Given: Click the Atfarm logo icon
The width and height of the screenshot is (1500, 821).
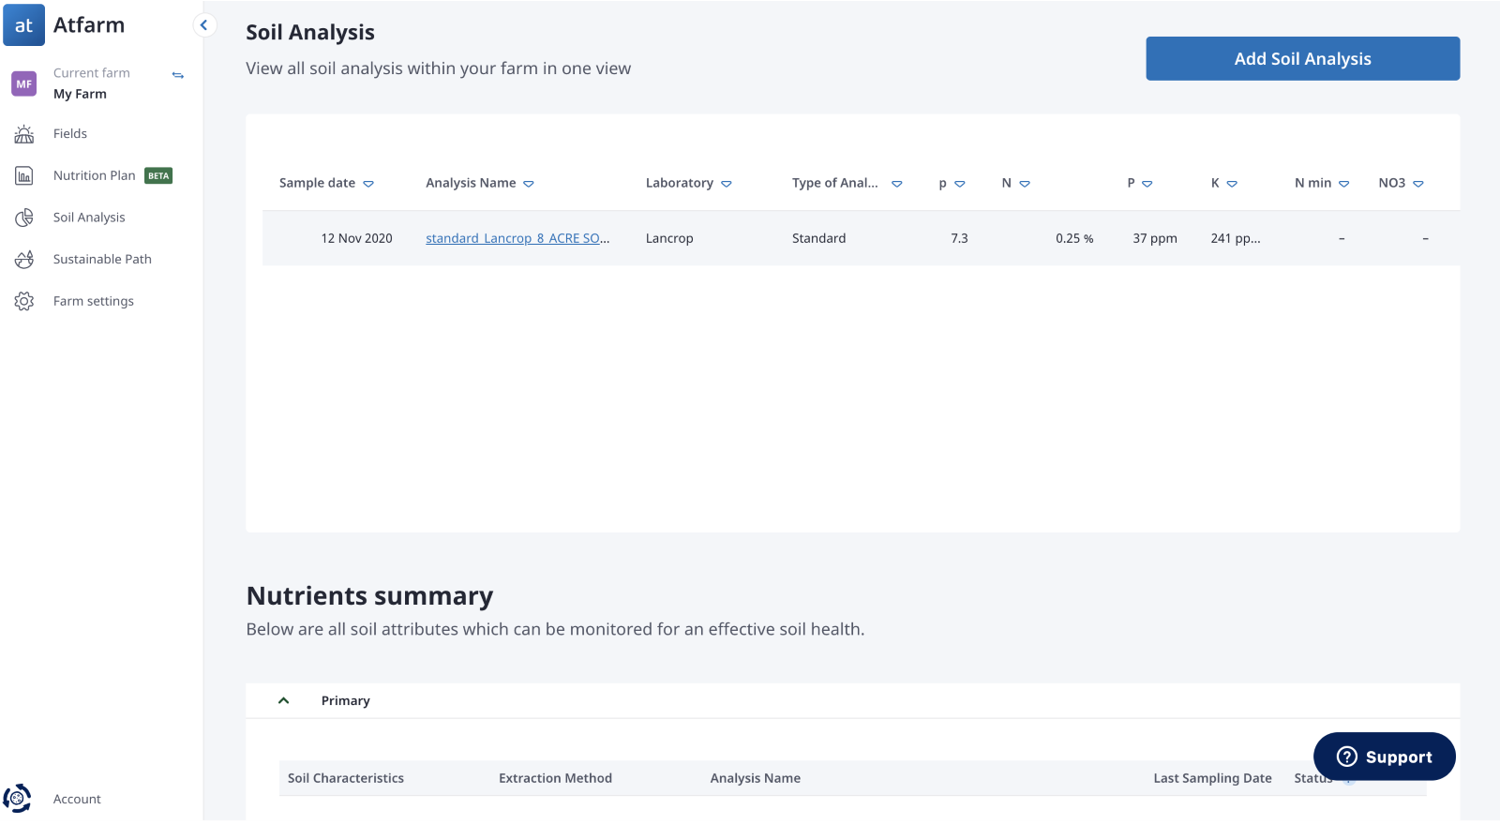Looking at the screenshot, I should point(23,25).
